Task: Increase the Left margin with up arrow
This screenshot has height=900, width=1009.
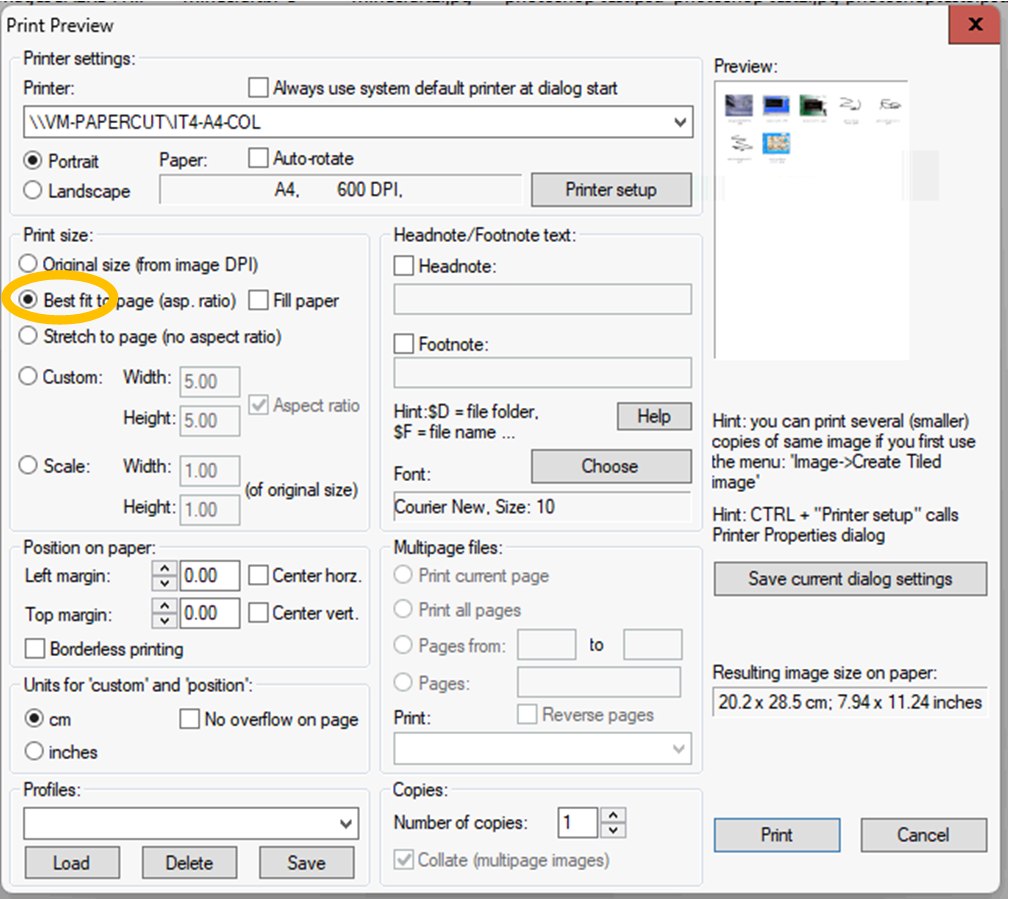Action: [x=163, y=569]
